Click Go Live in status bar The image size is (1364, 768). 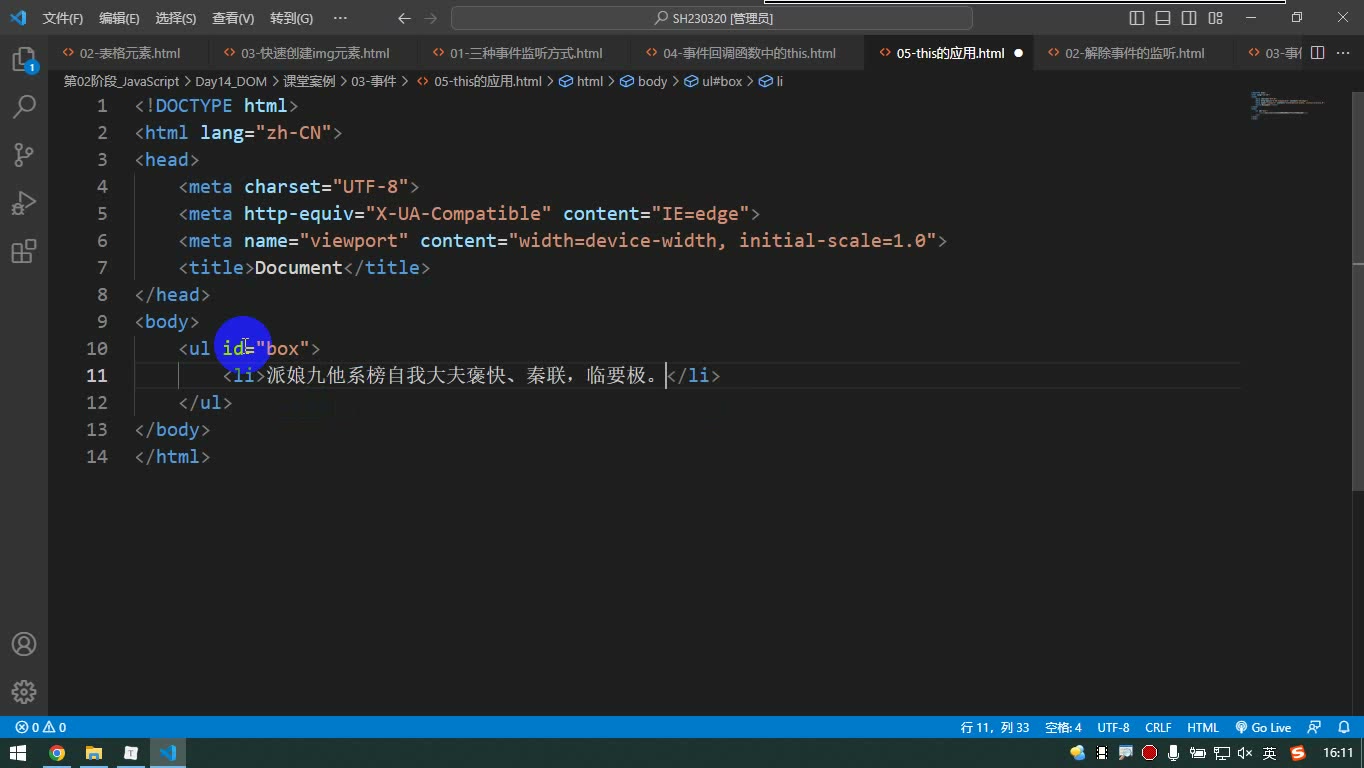1263,728
